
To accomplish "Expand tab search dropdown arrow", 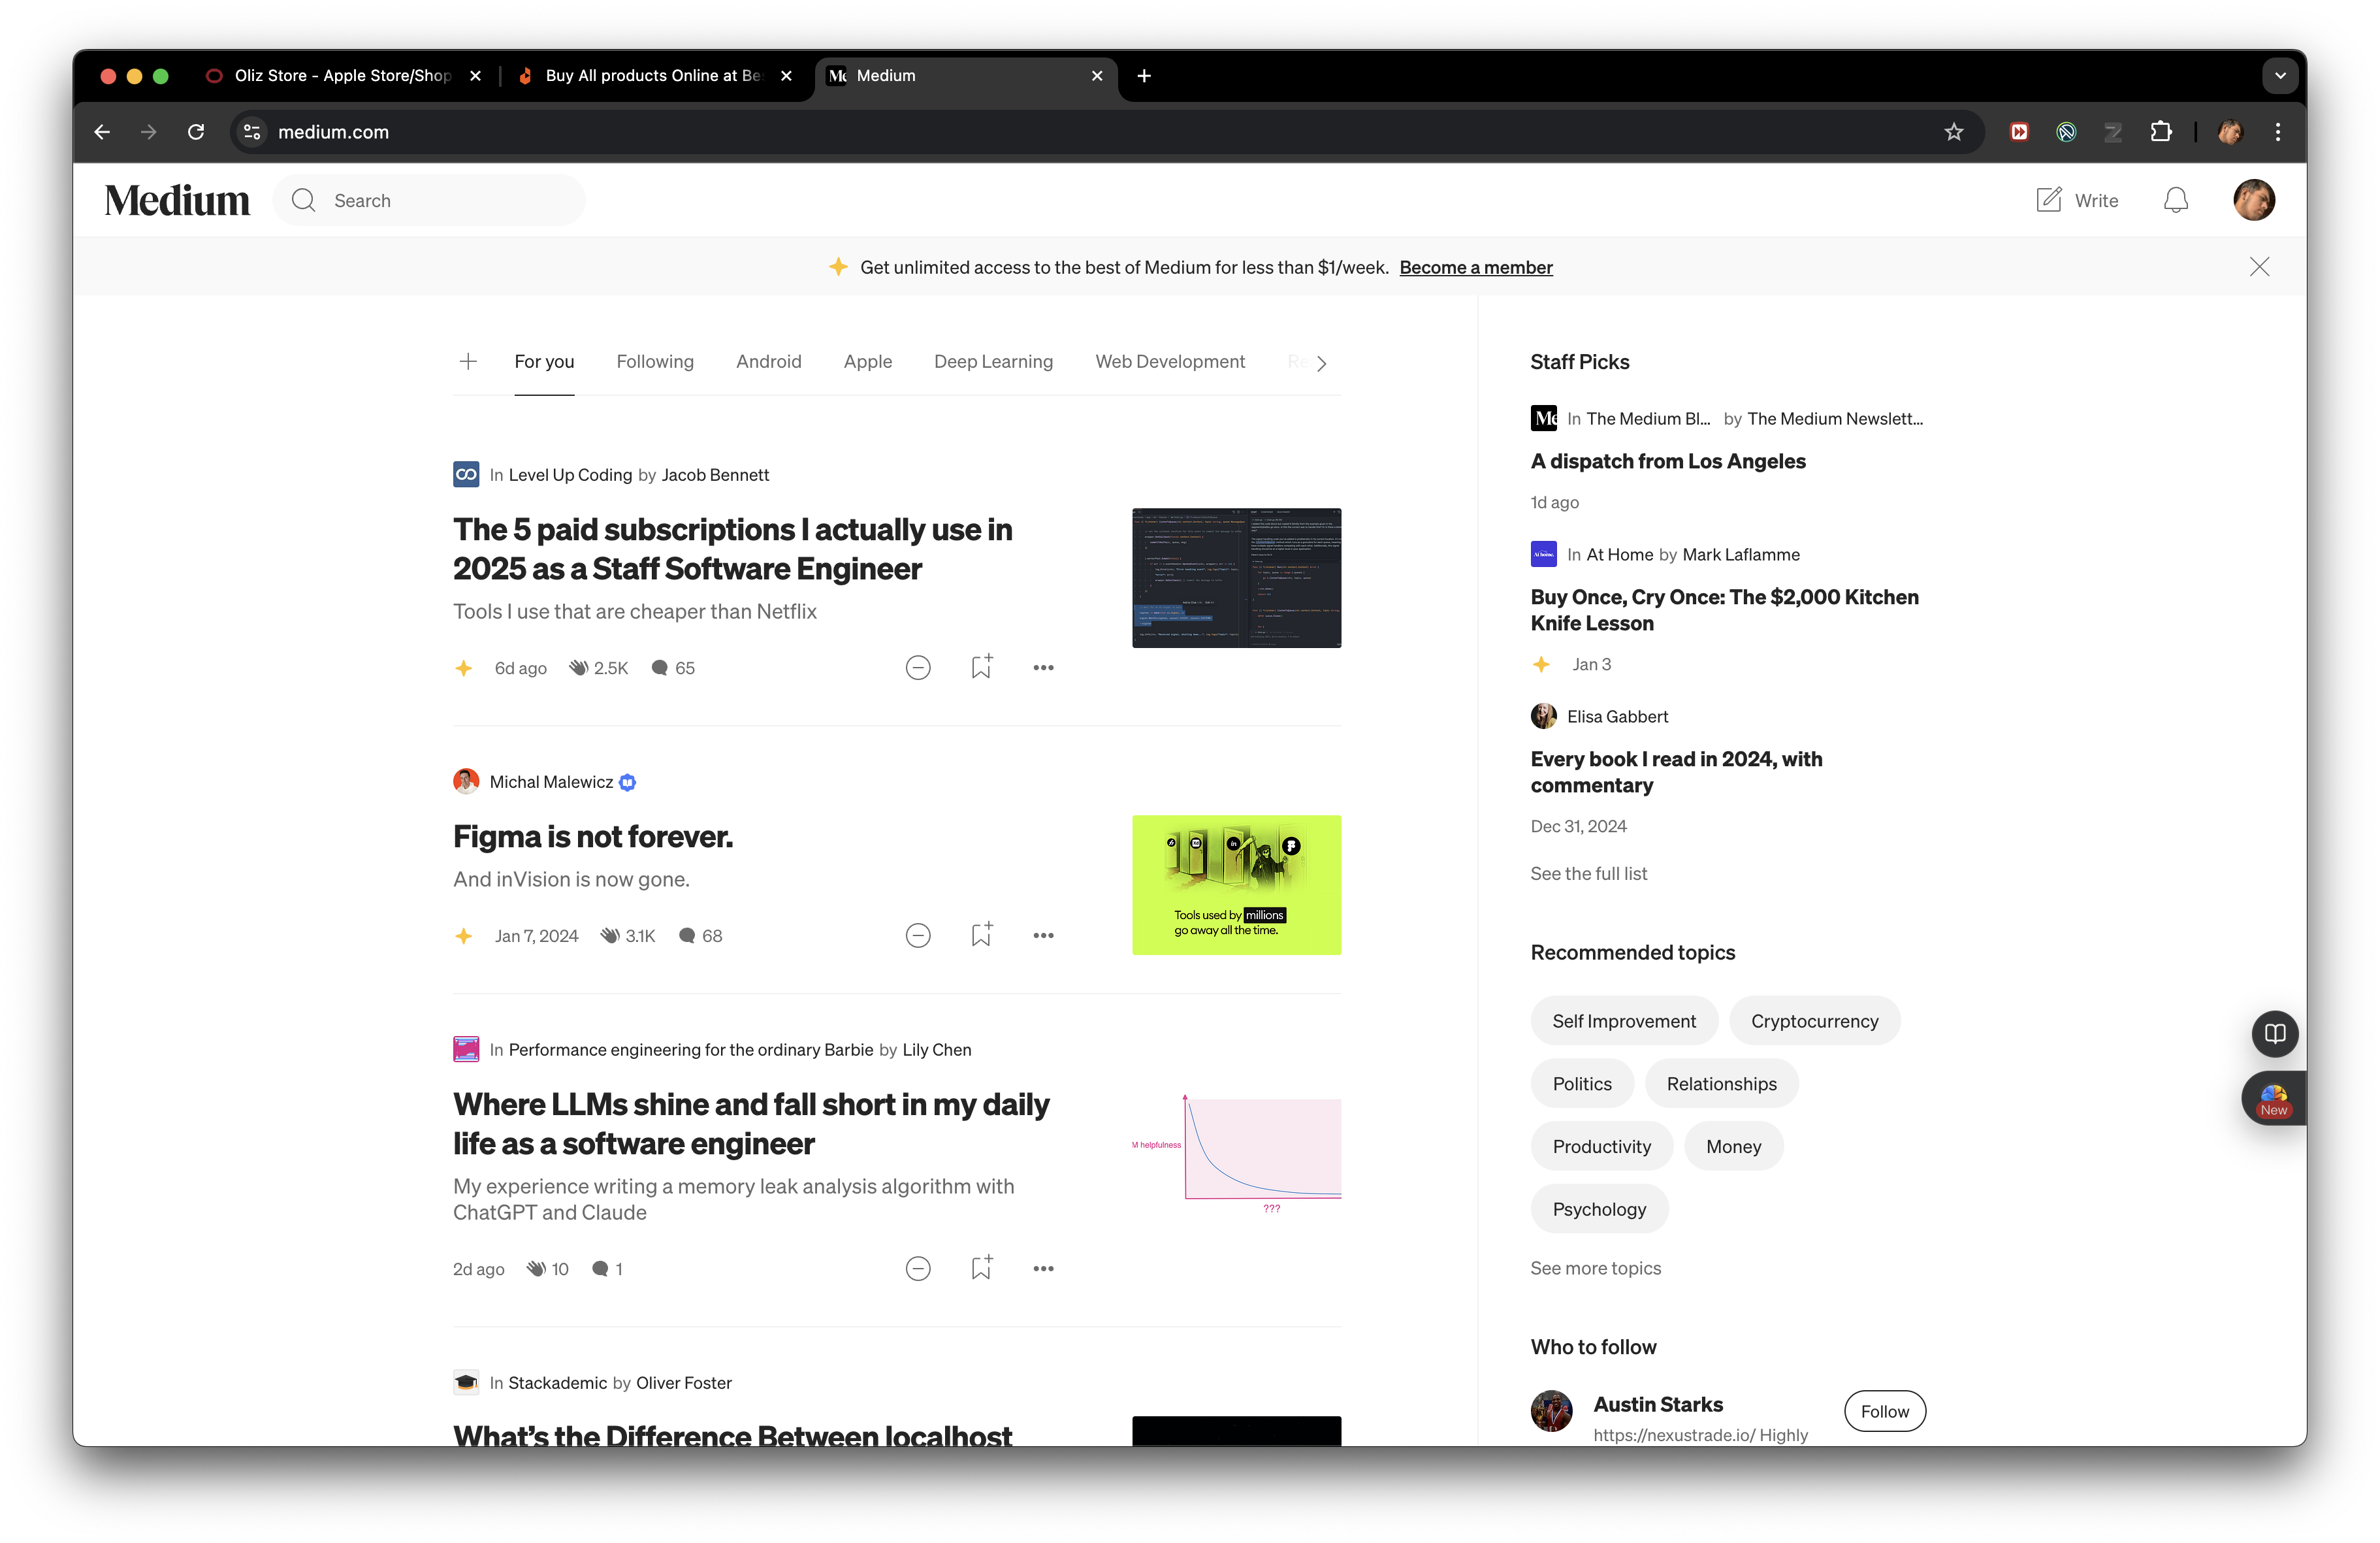I will click(x=2280, y=76).
